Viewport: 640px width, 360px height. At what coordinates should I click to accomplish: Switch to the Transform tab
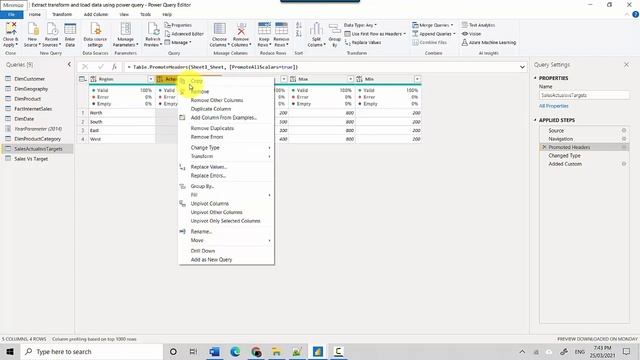[62, 14]
